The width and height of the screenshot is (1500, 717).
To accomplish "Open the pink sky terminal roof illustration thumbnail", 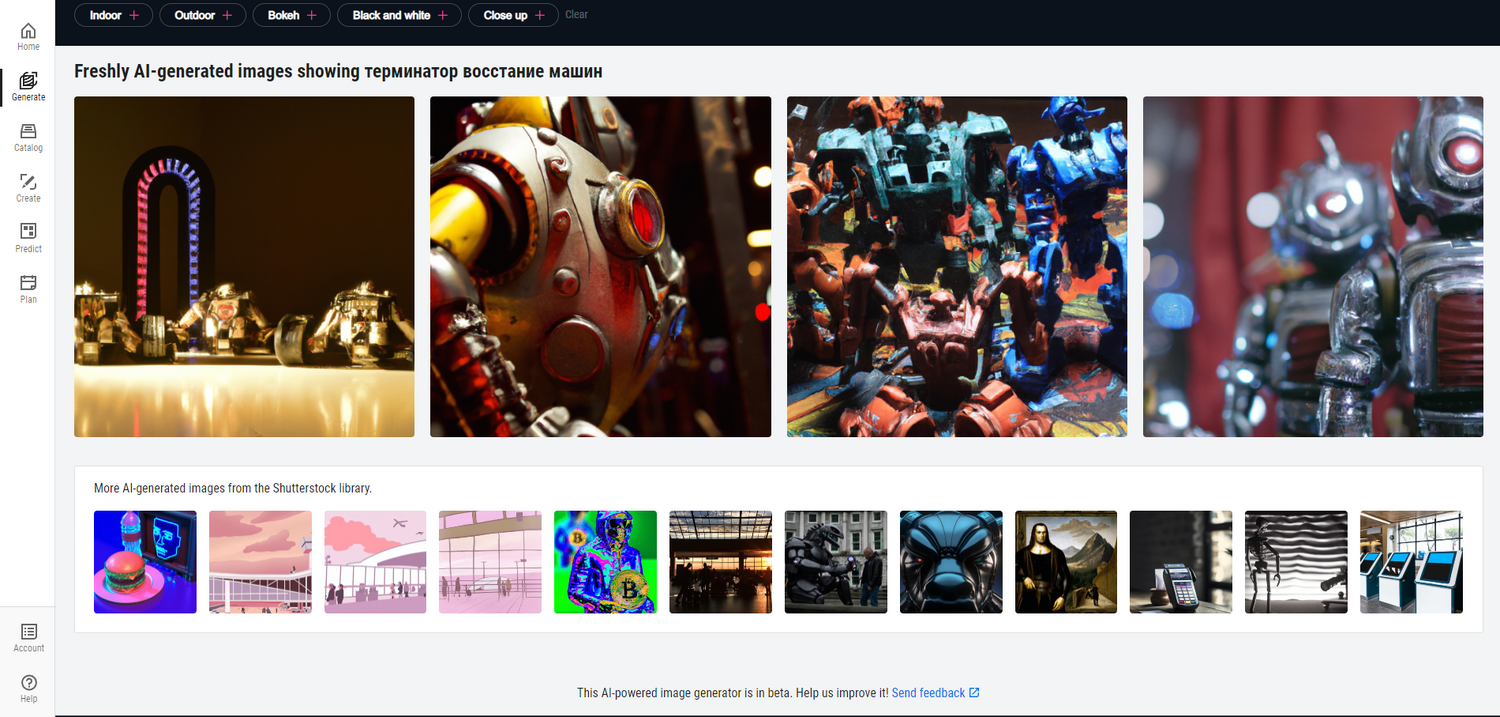I will pyautogui.click(x=260, y=562).
